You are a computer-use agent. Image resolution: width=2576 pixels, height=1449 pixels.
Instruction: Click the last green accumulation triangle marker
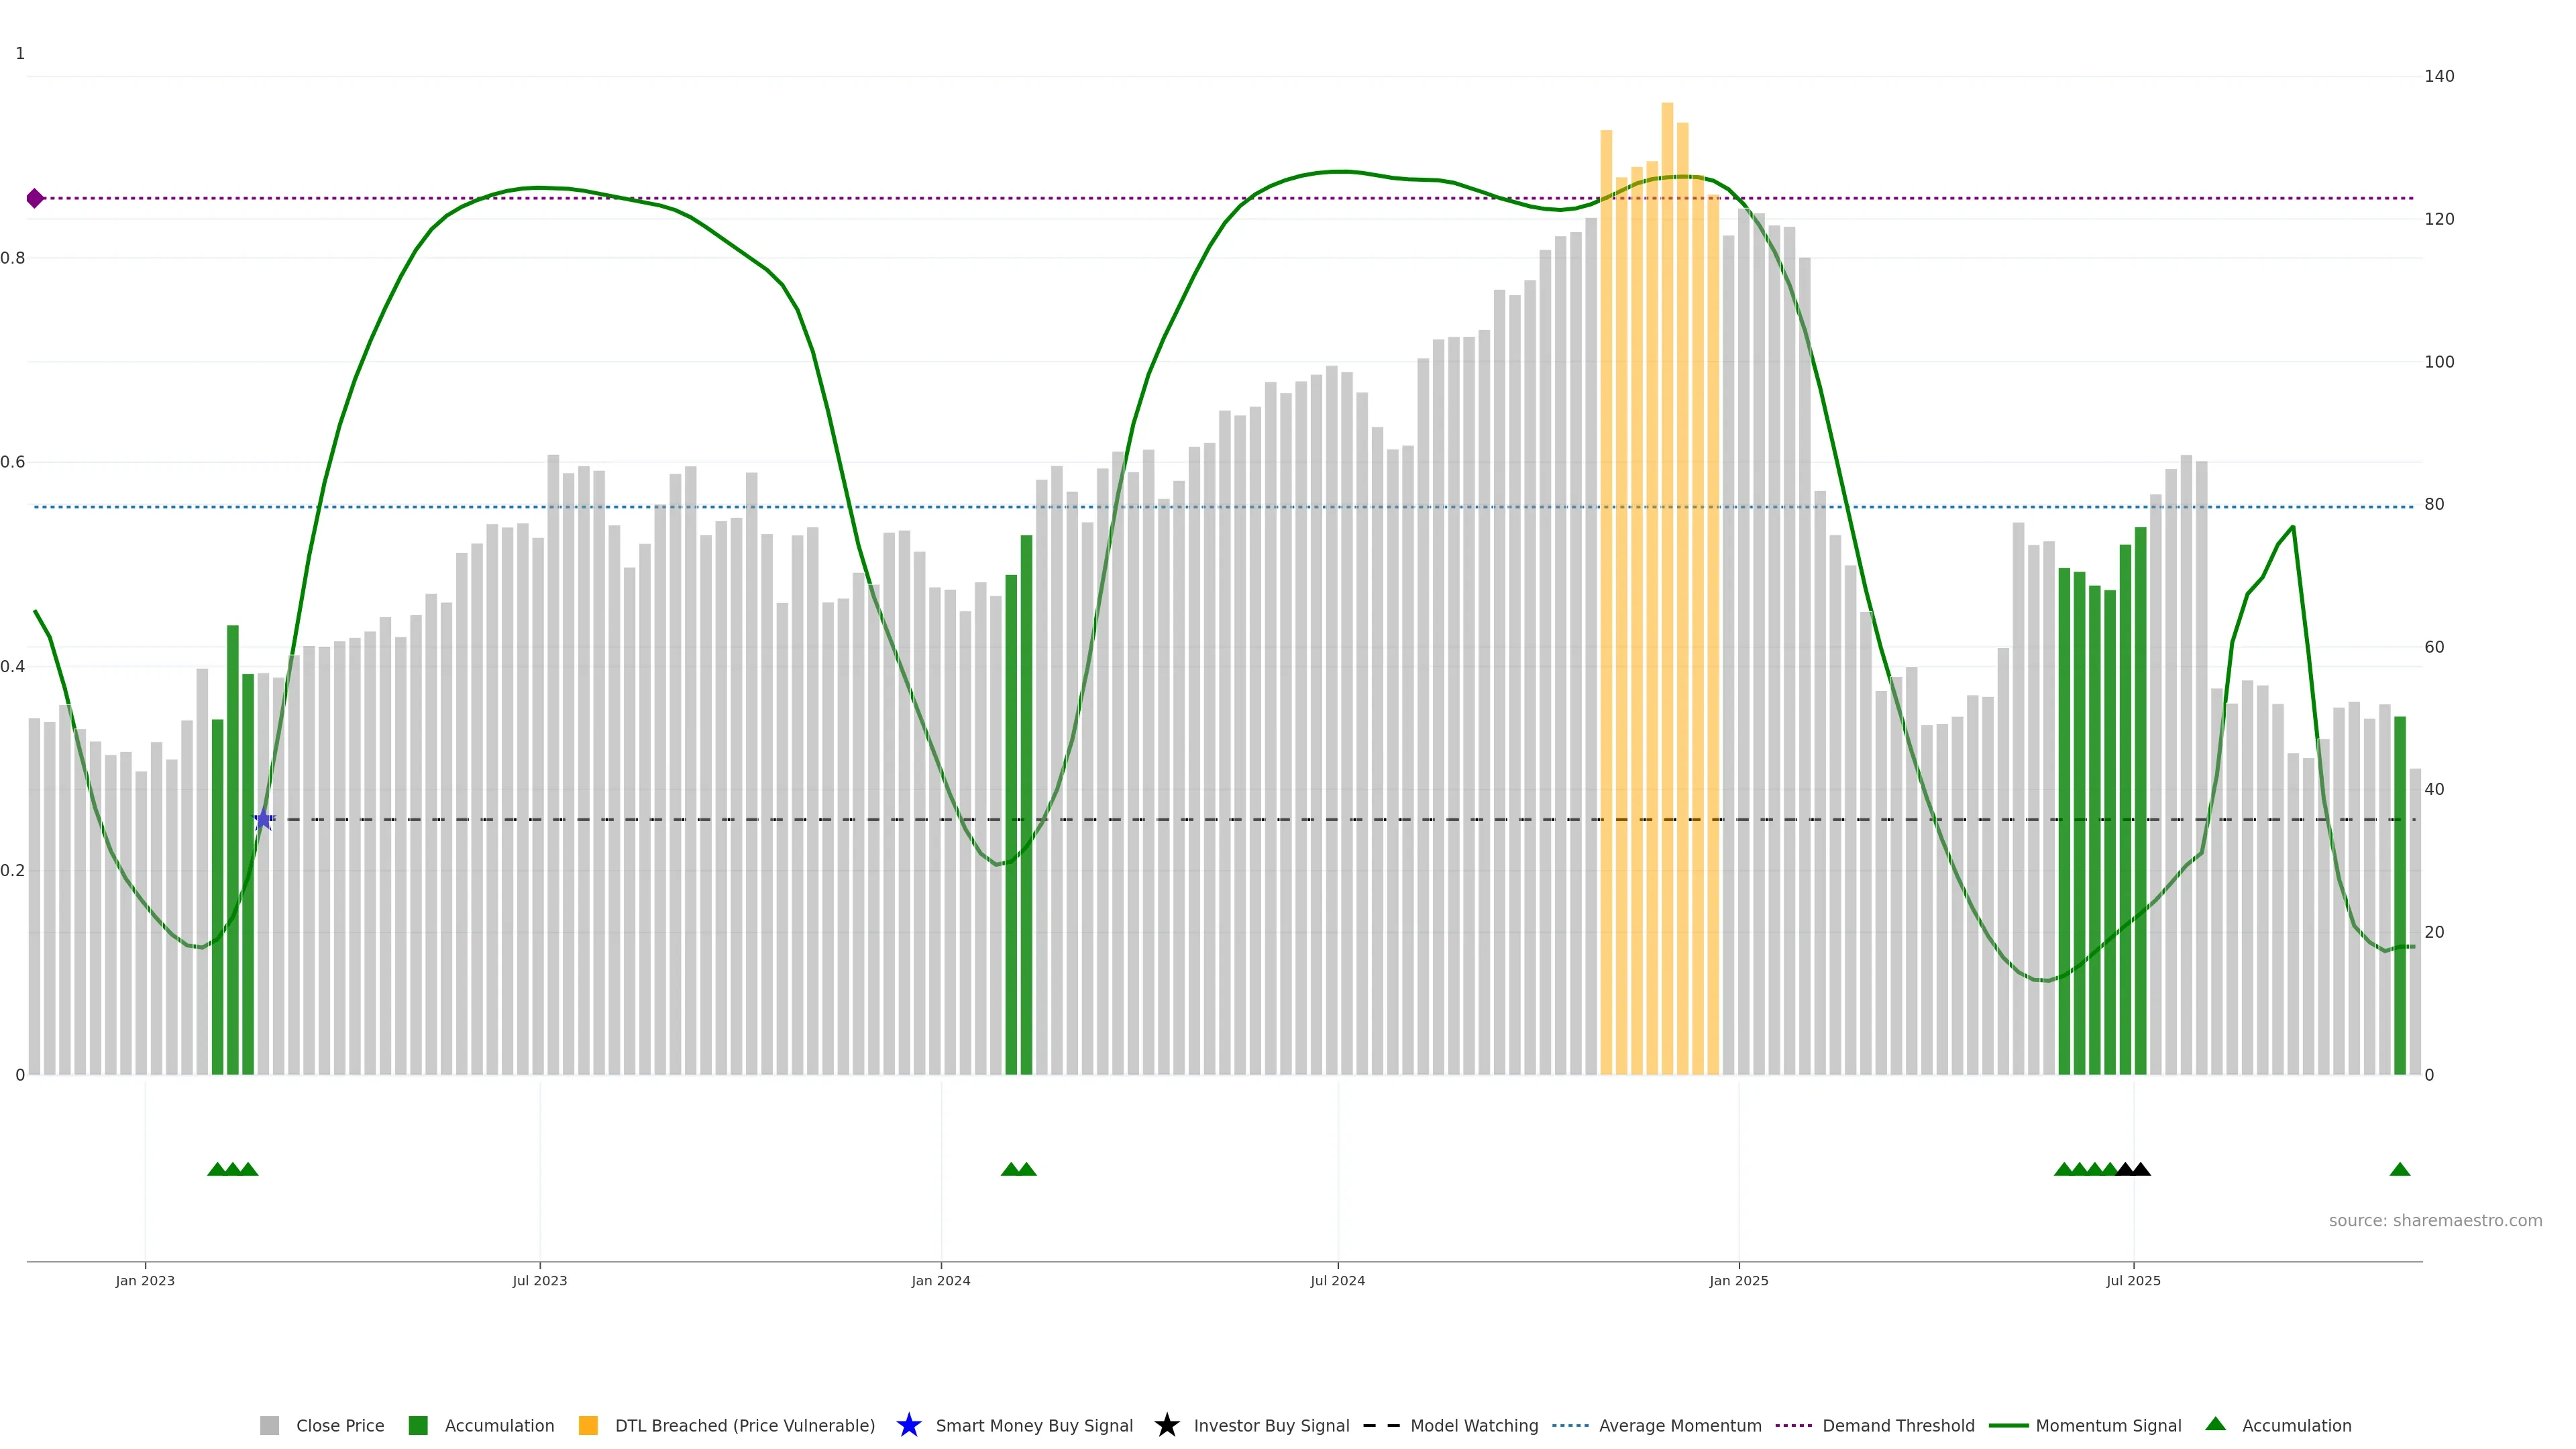pos(2399,1169)
